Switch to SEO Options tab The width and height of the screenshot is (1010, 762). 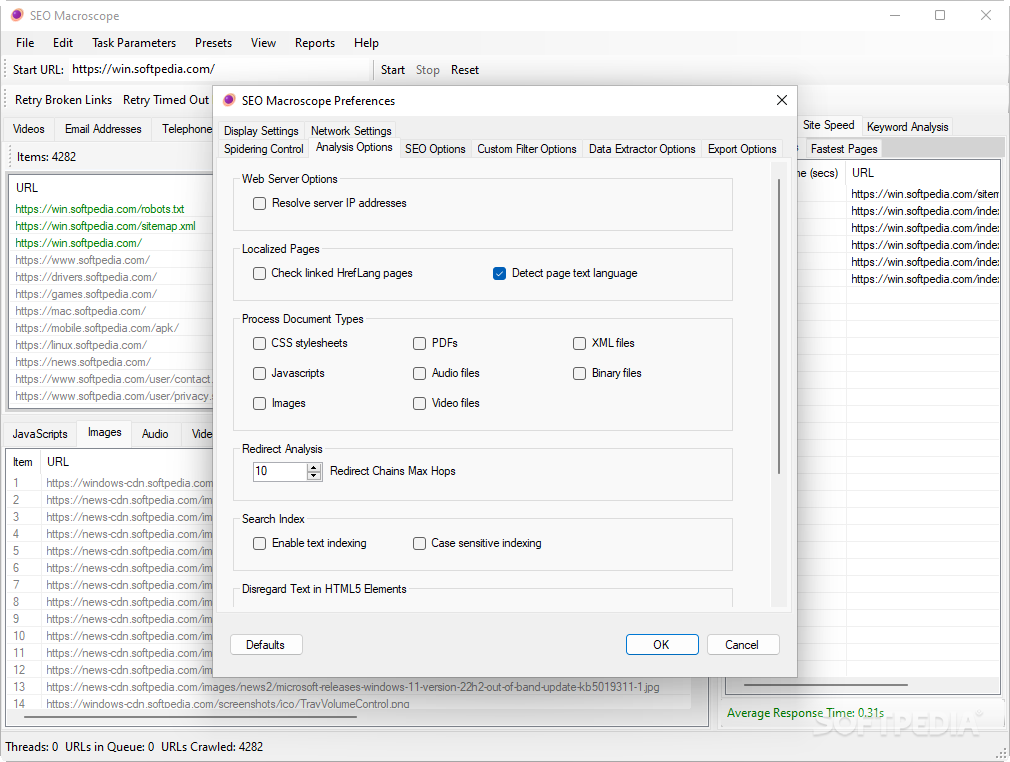[x=435, y=149]
